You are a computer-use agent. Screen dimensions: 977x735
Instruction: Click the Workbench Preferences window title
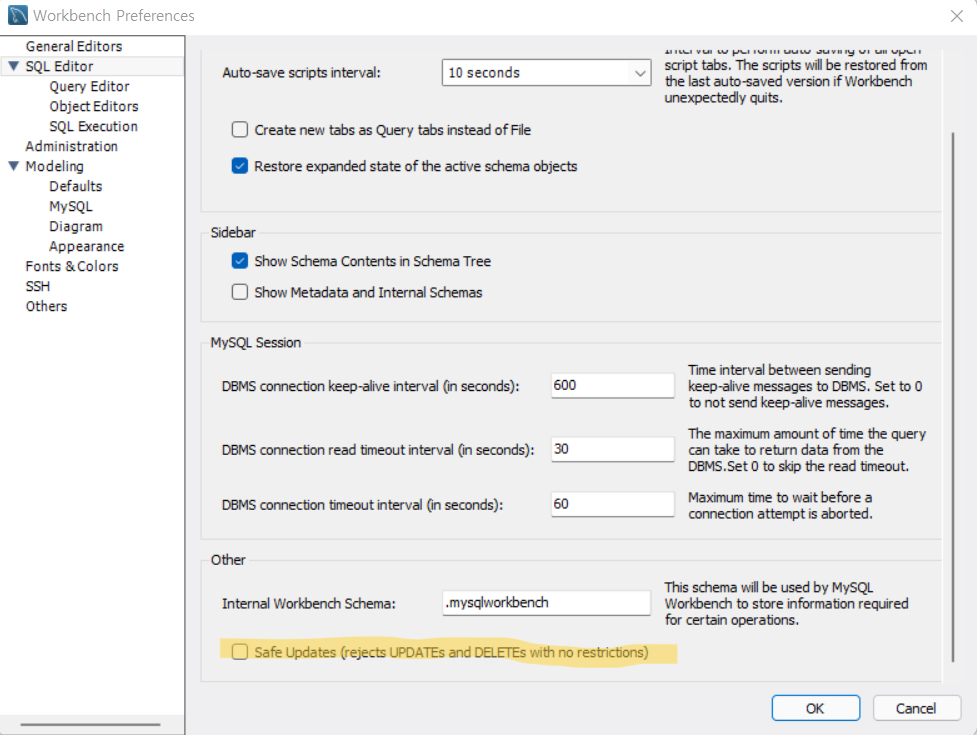pos(113,16)
